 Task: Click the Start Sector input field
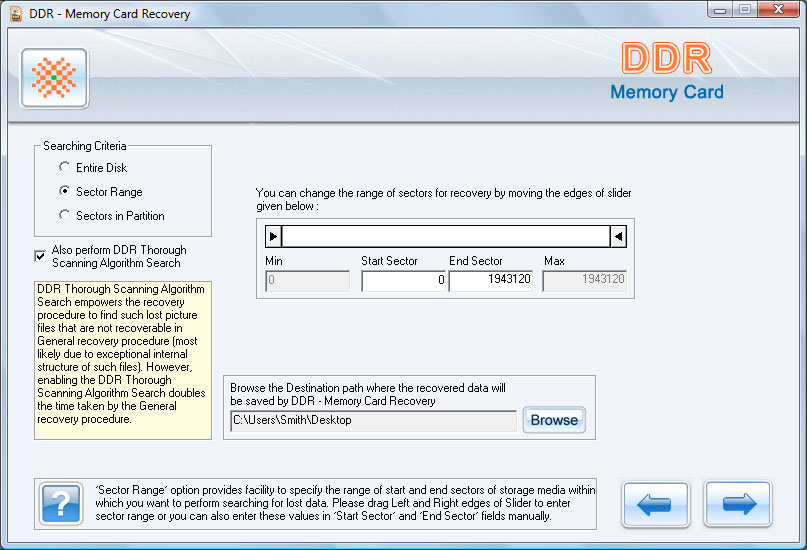(x=404, y=281)
